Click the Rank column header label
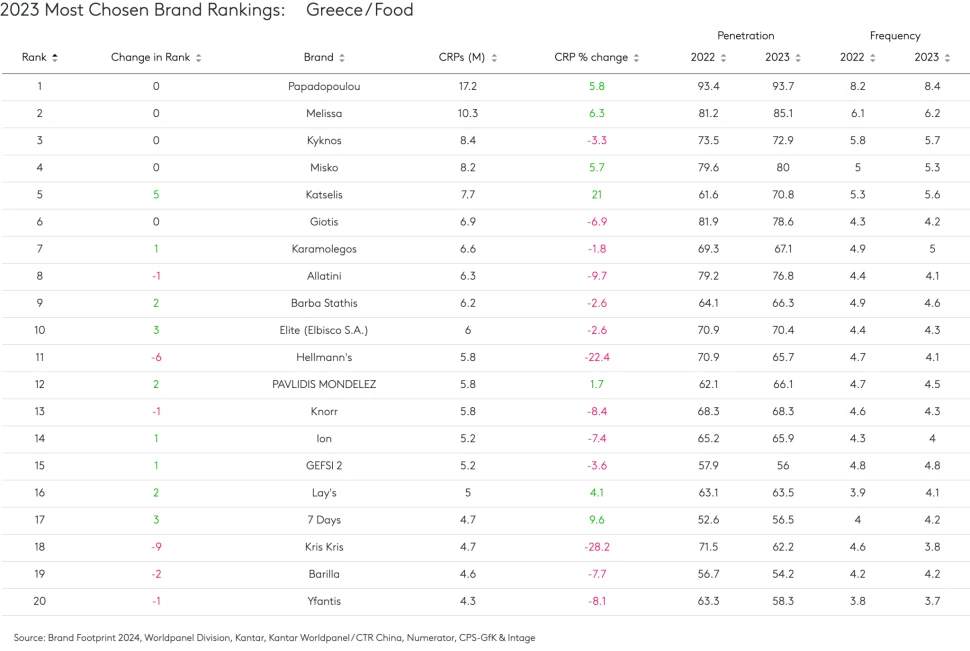Screen dimensions: 970x651 click(34, 58)
